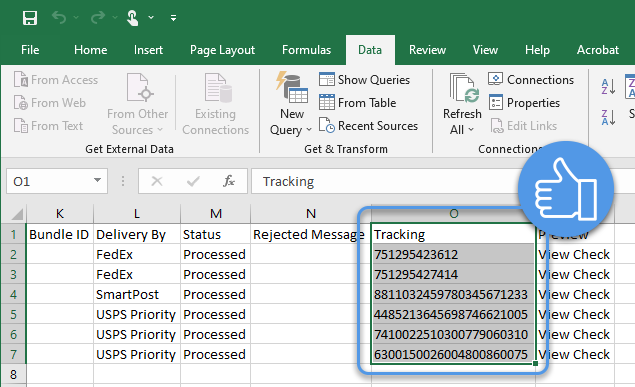Switch to the View tab

pos(485,50)
